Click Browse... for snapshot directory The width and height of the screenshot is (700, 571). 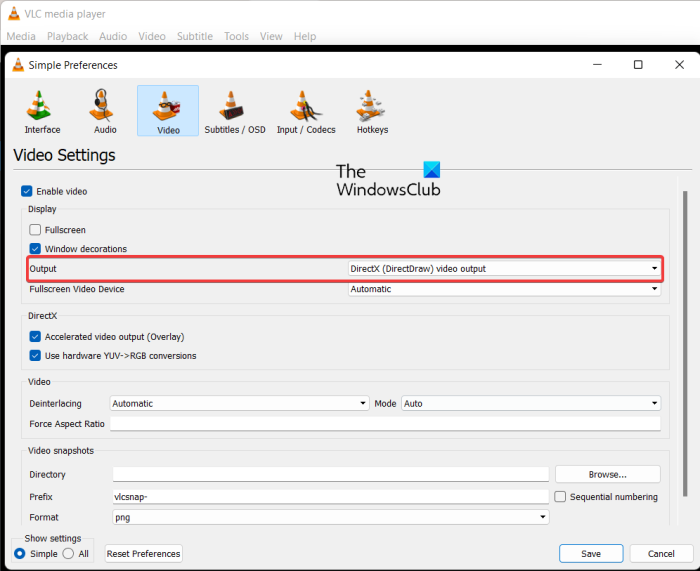[x=608, y=475]
